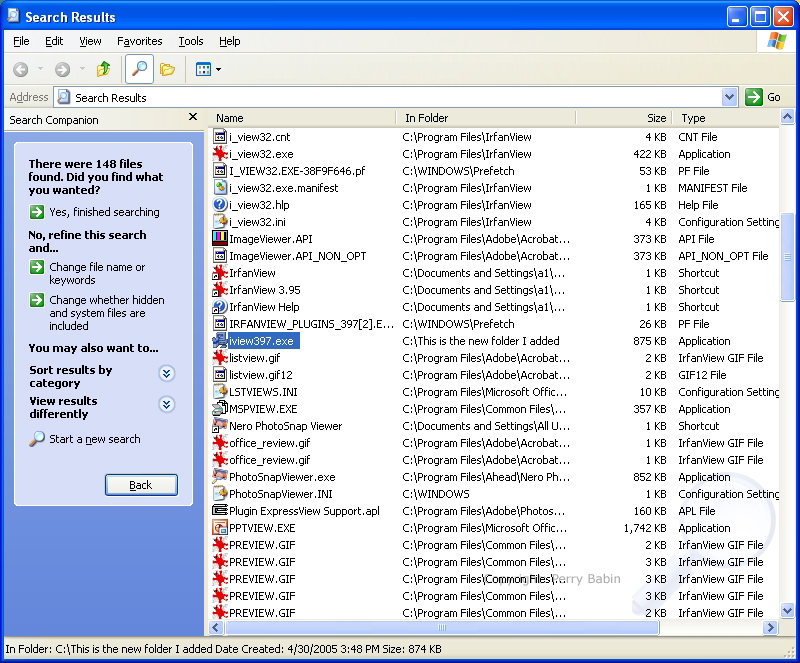Open the File menu
The width and height of the screenshot is (800, 663).
pyautogui.click(x=21, y=41)
